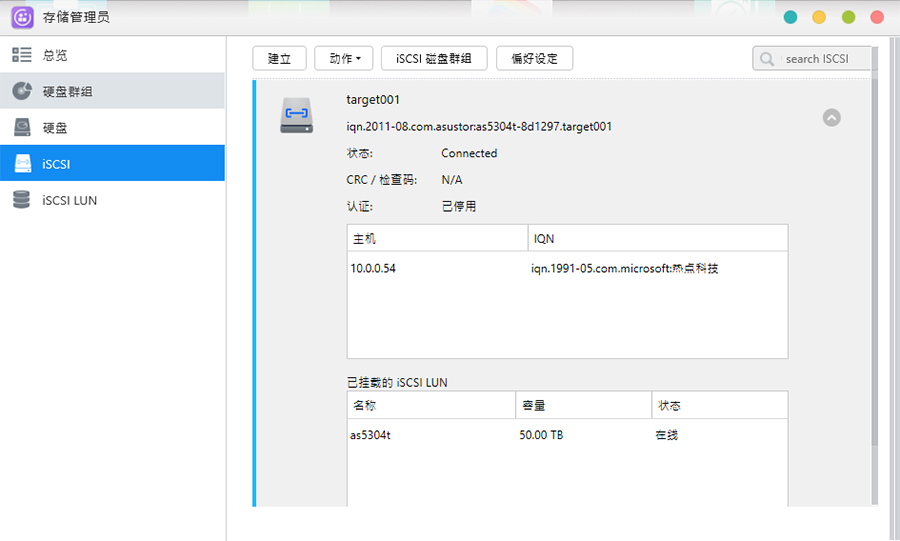
Task: Click the green window control dot
Action: pos(848,17)
